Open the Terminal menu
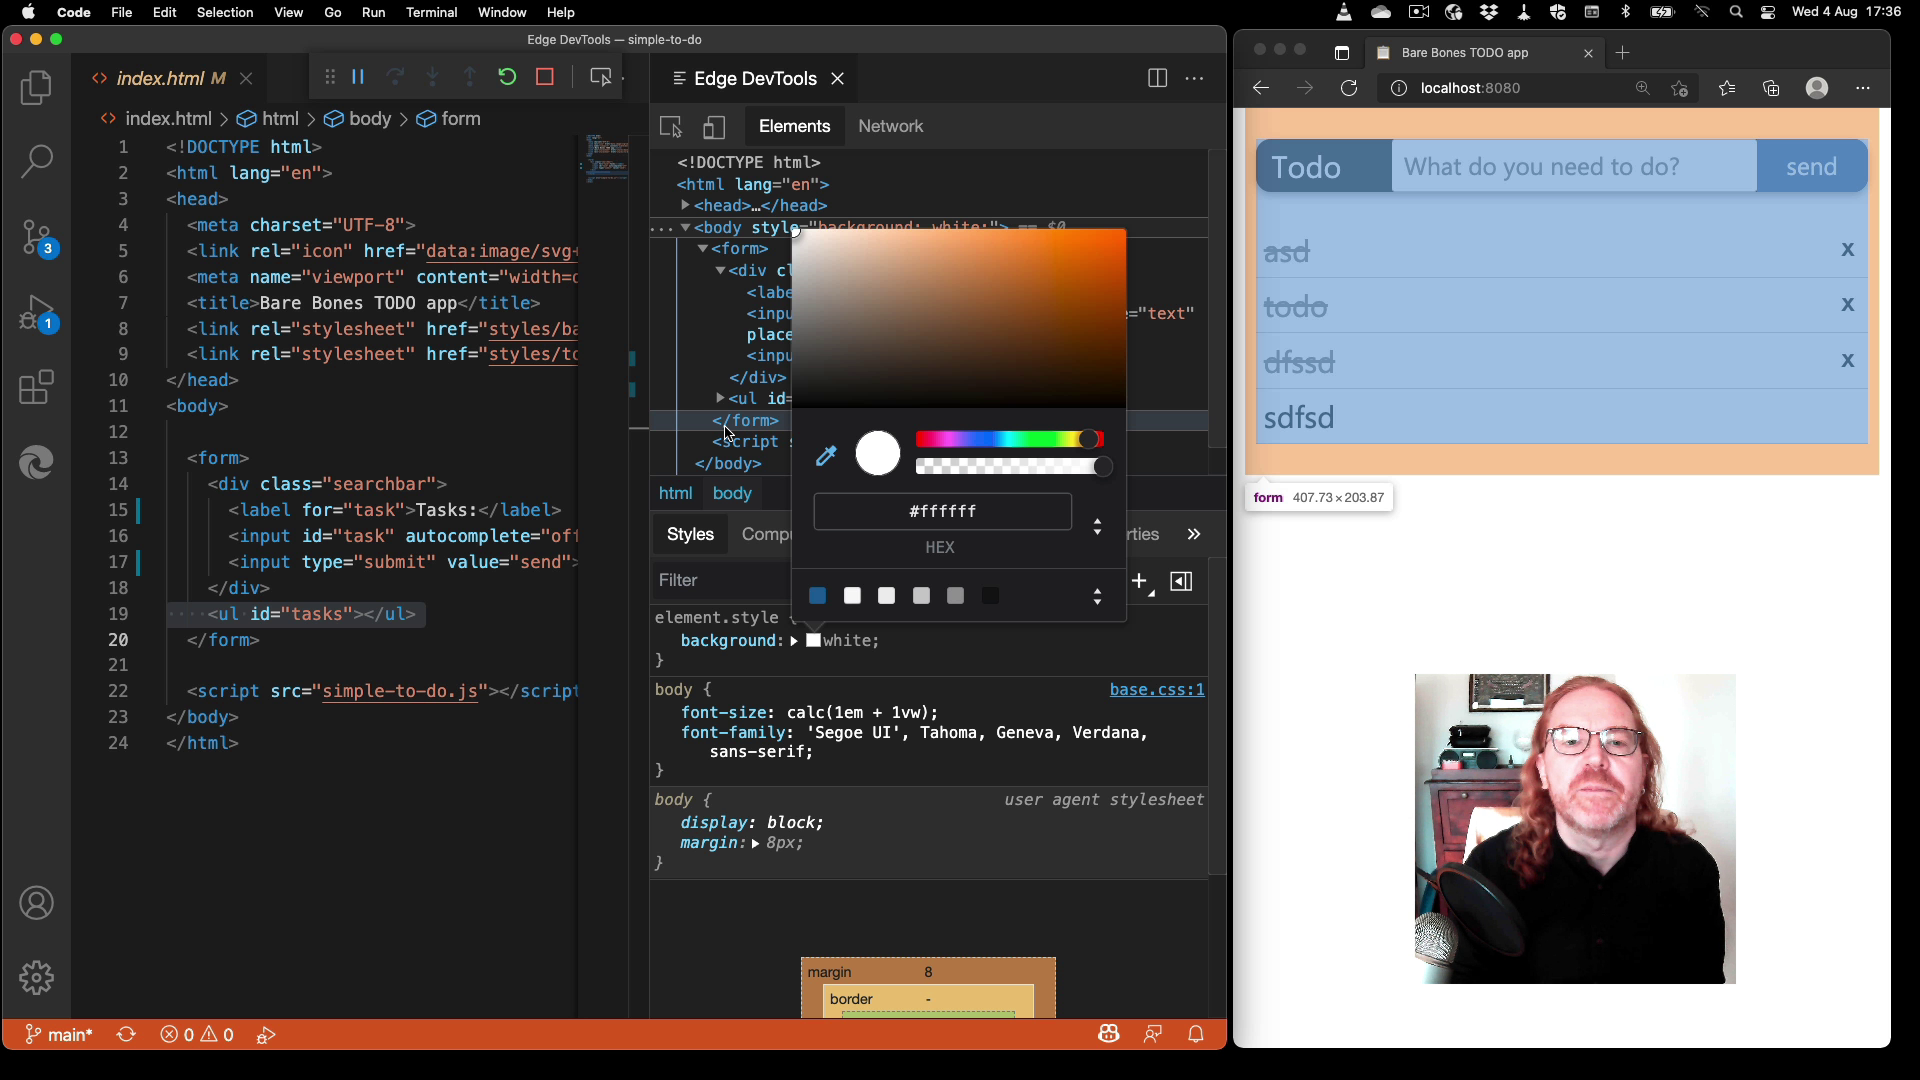 point(432,12)
